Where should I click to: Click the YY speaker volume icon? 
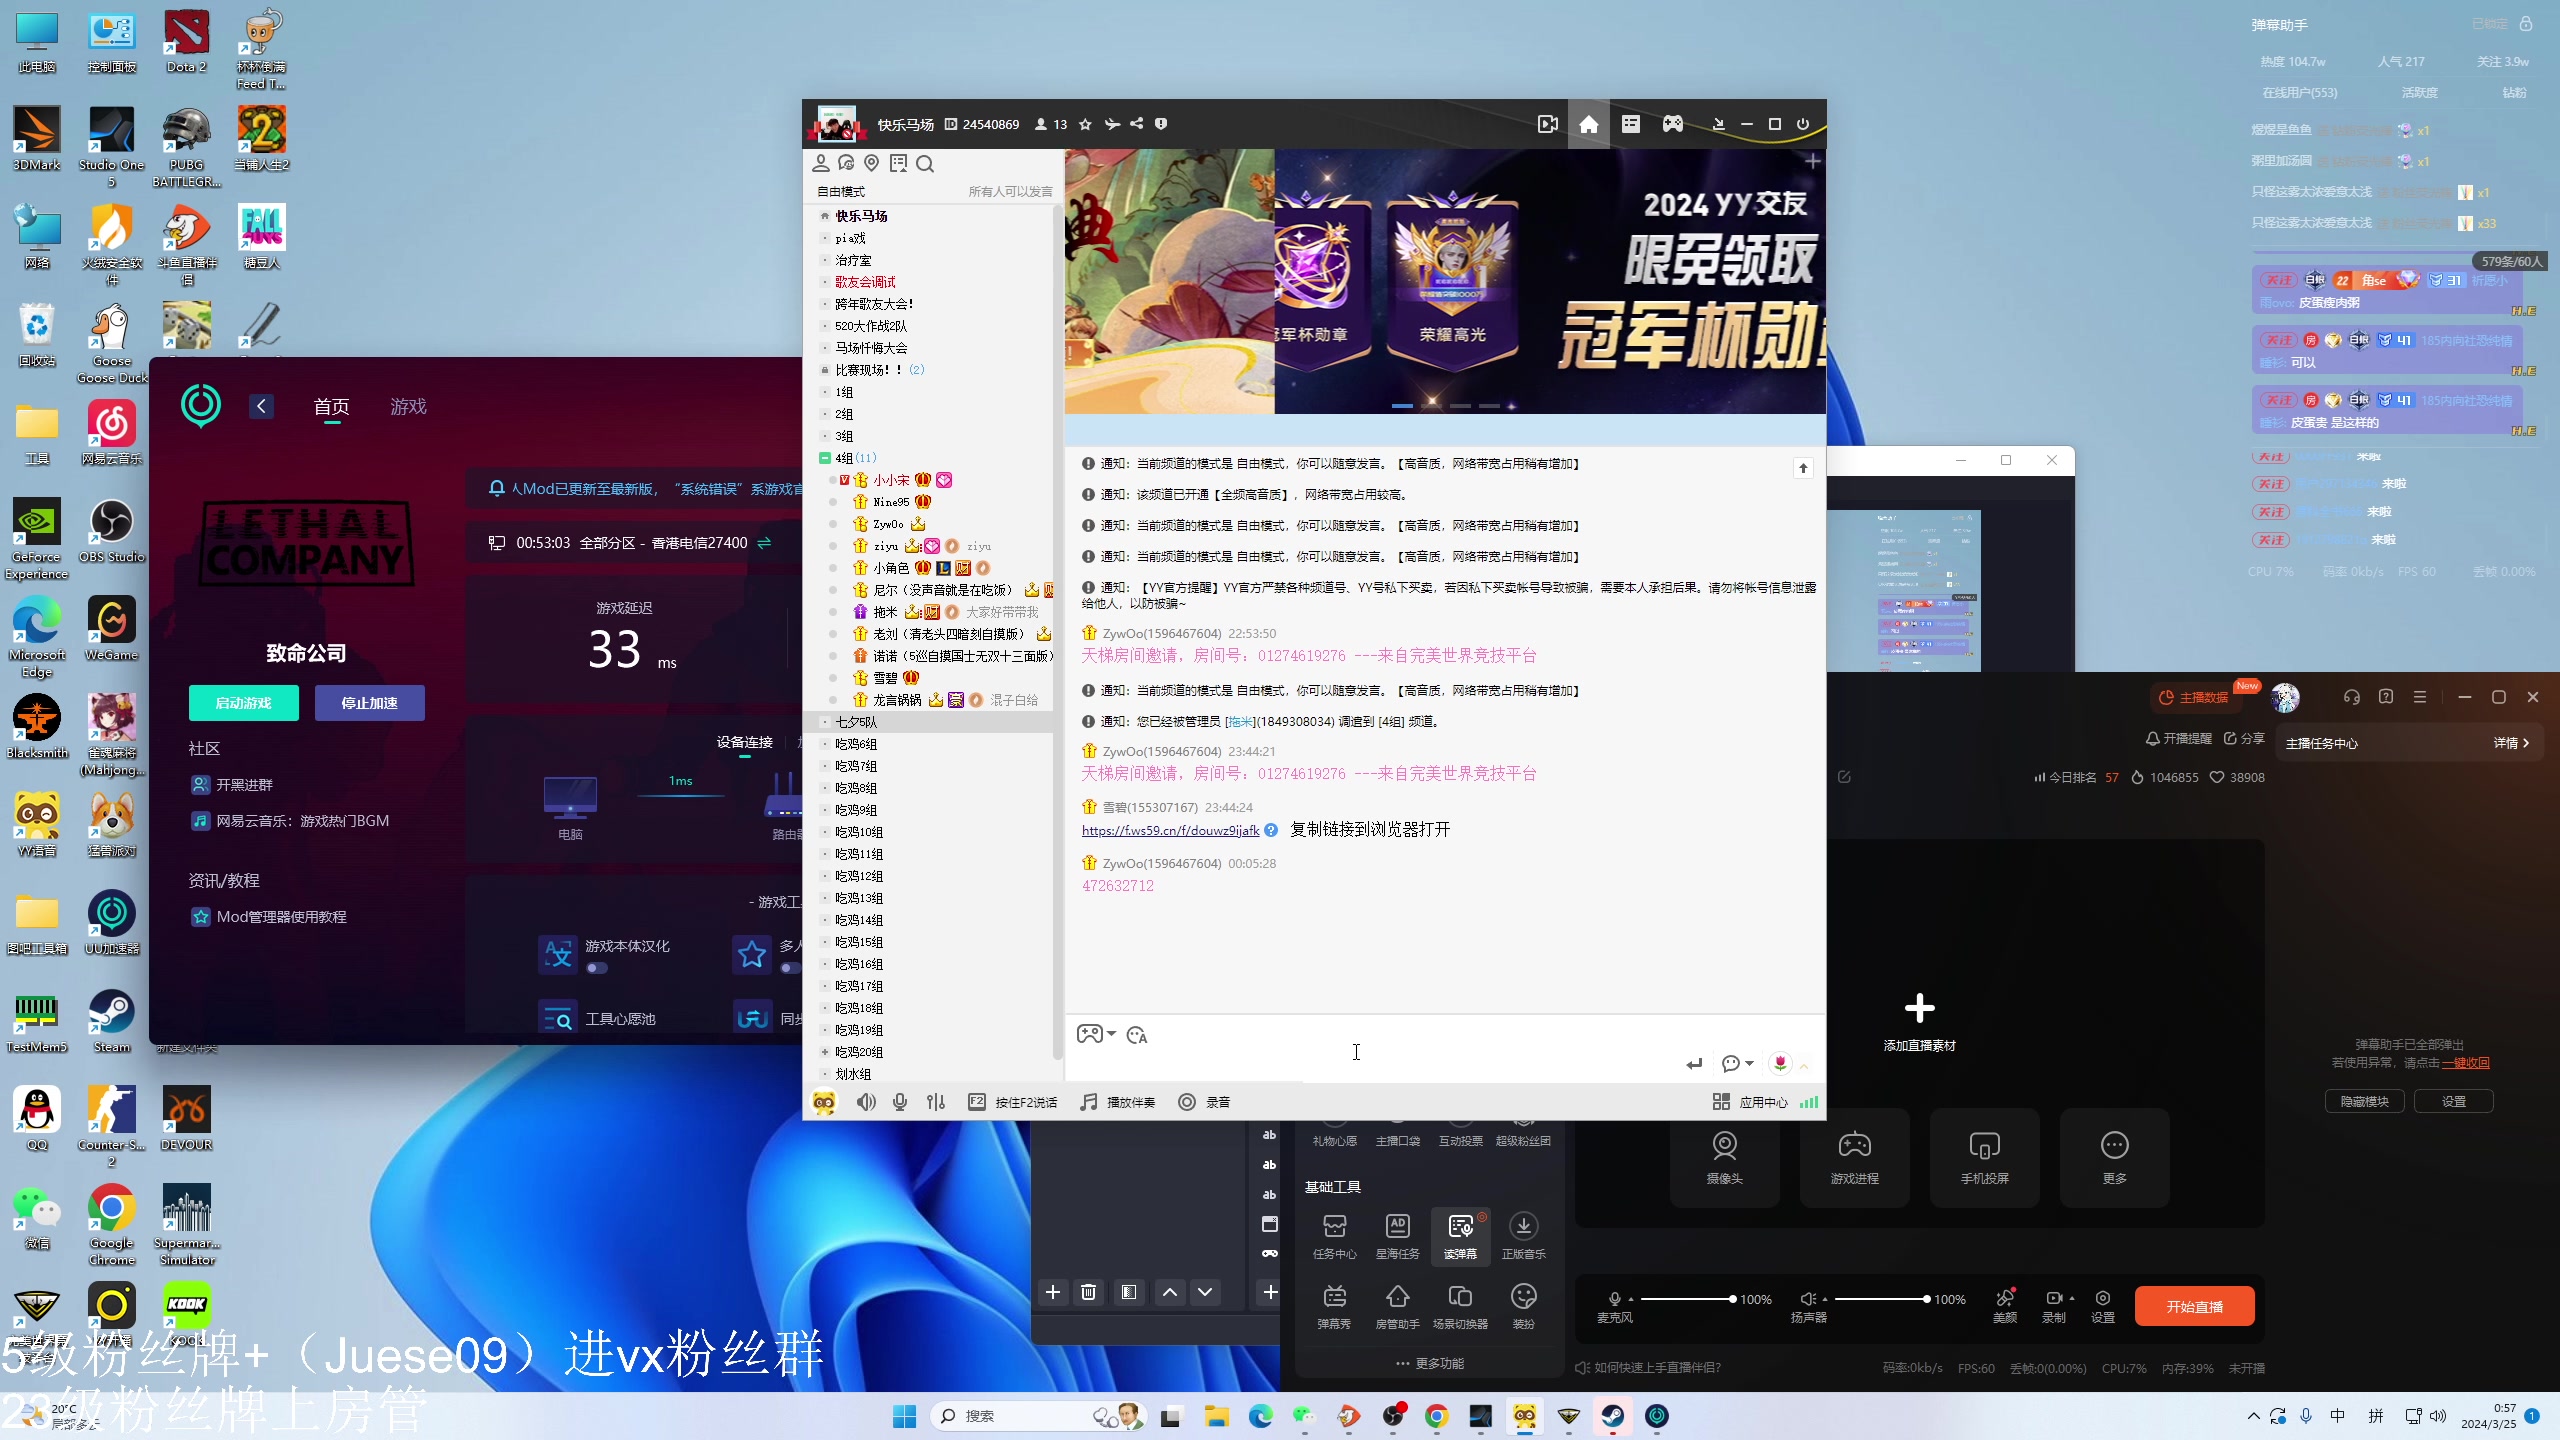coord(865,1102)
